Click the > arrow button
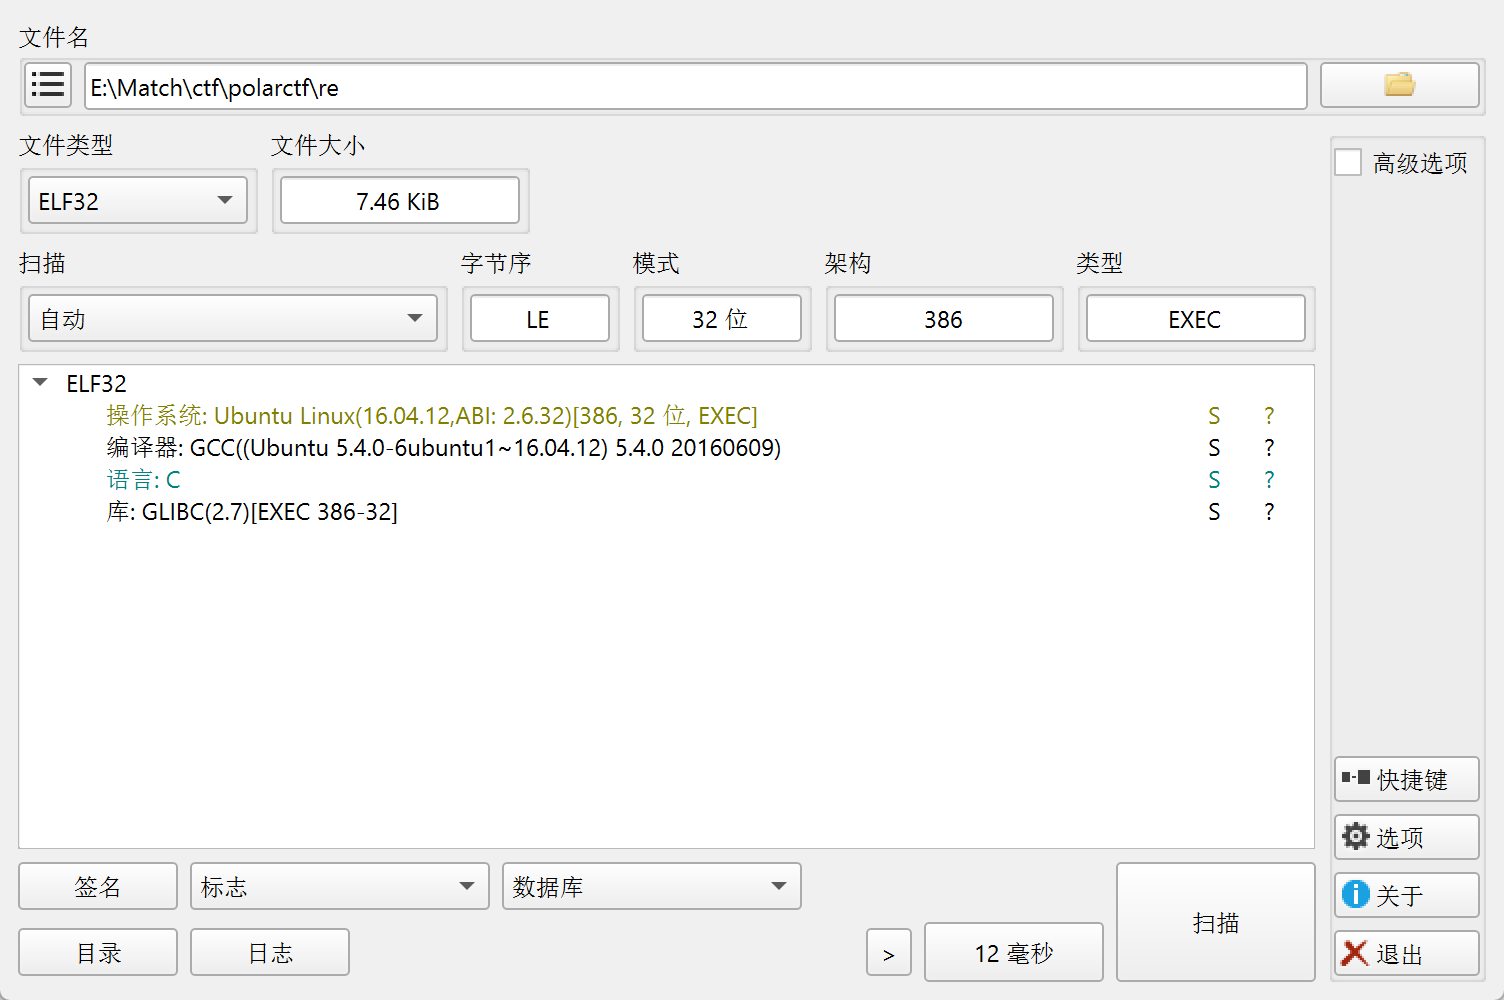Image resolution: width=1504 pixels, height=1000 pixels. 889,953
